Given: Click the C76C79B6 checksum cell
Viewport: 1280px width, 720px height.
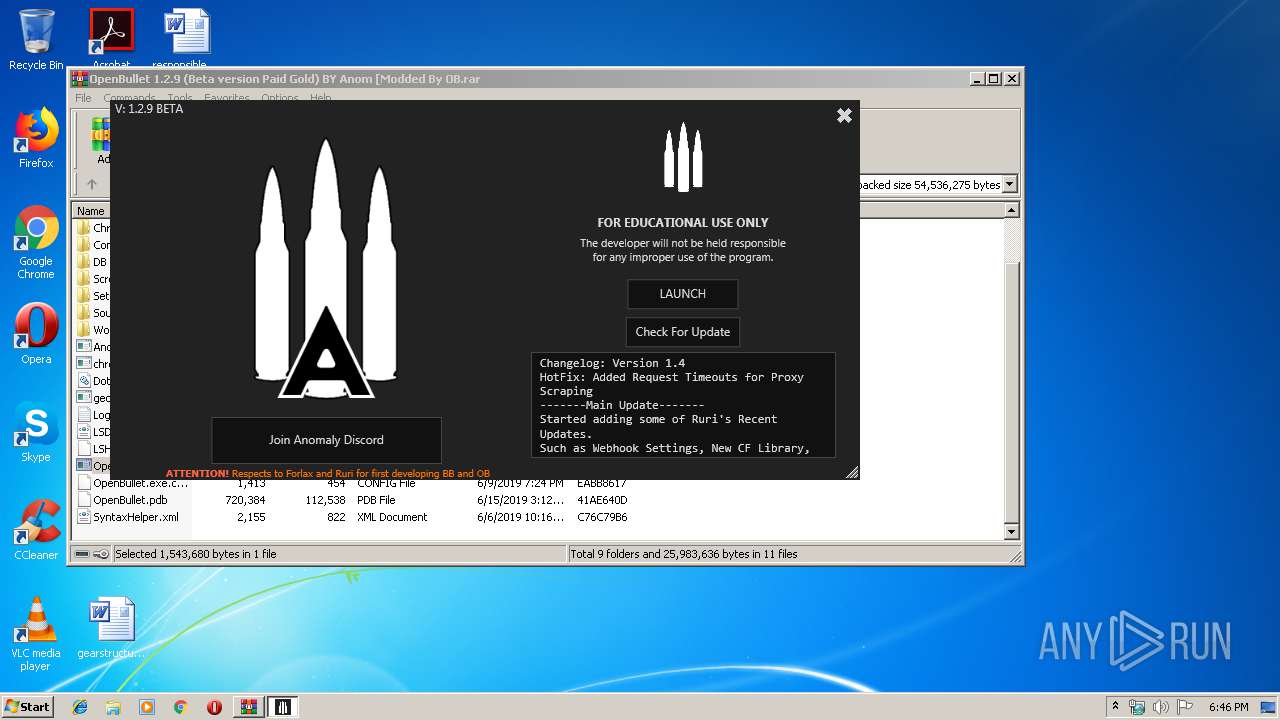Looking at the screenshot, I should [x=602, y=517].
